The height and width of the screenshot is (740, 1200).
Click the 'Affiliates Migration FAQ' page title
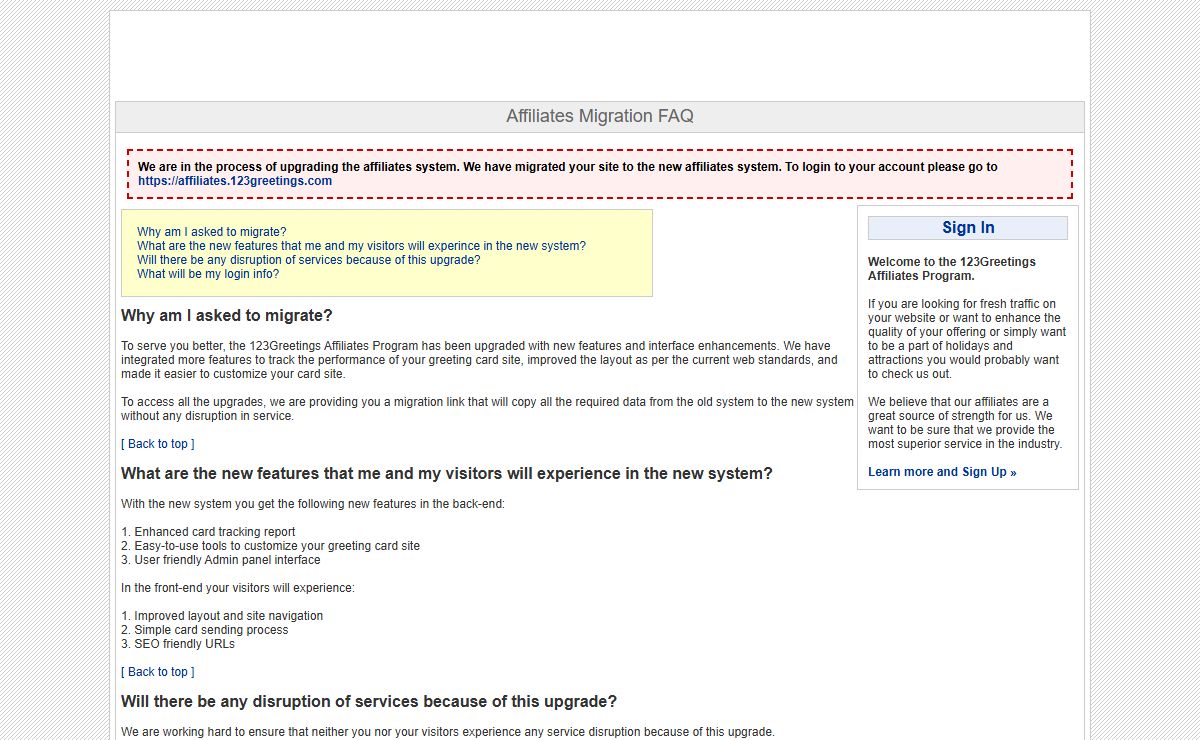pos(600,116)
